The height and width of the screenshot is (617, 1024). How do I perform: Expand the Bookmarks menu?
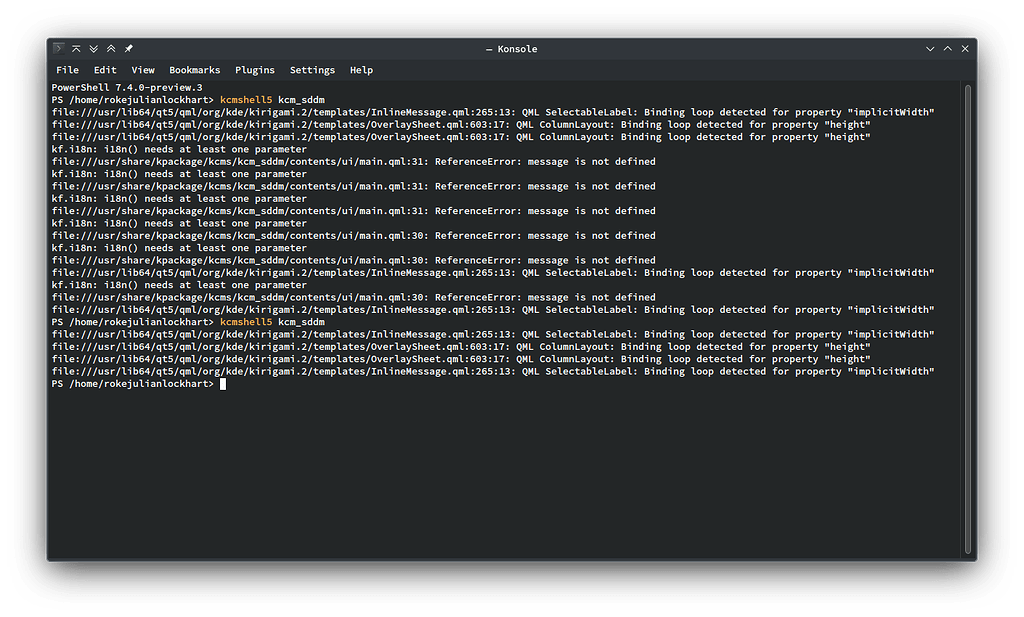(194, 70)
